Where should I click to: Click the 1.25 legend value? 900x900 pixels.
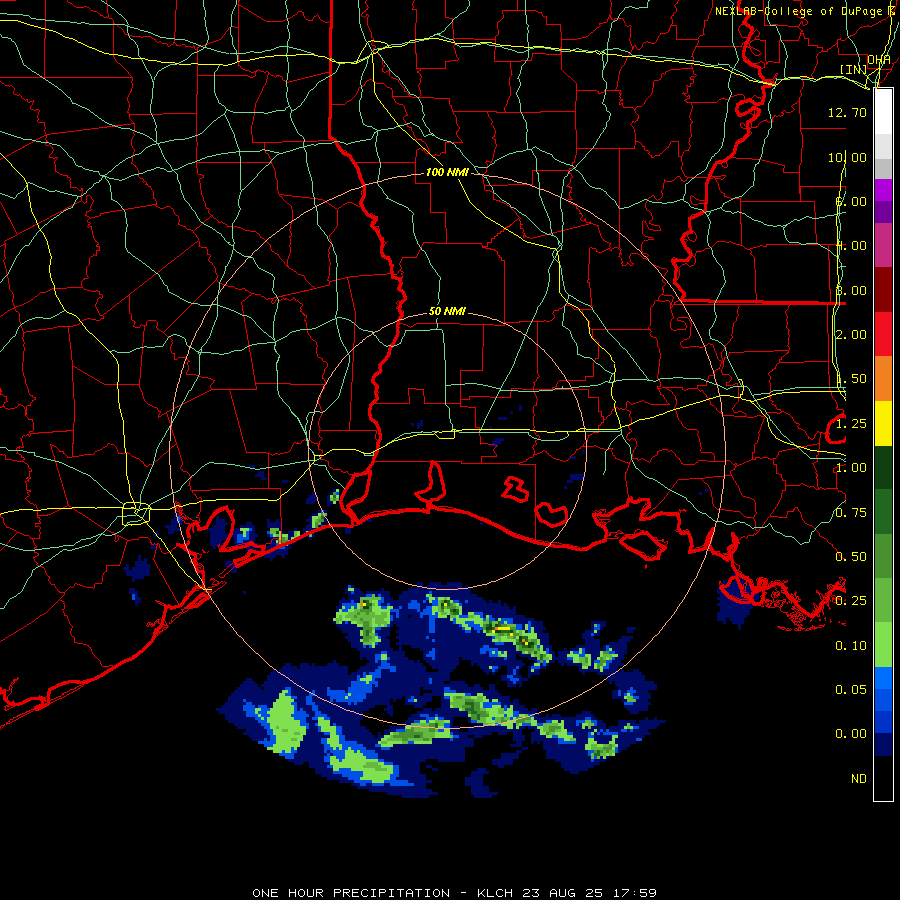tap(851, 424)
